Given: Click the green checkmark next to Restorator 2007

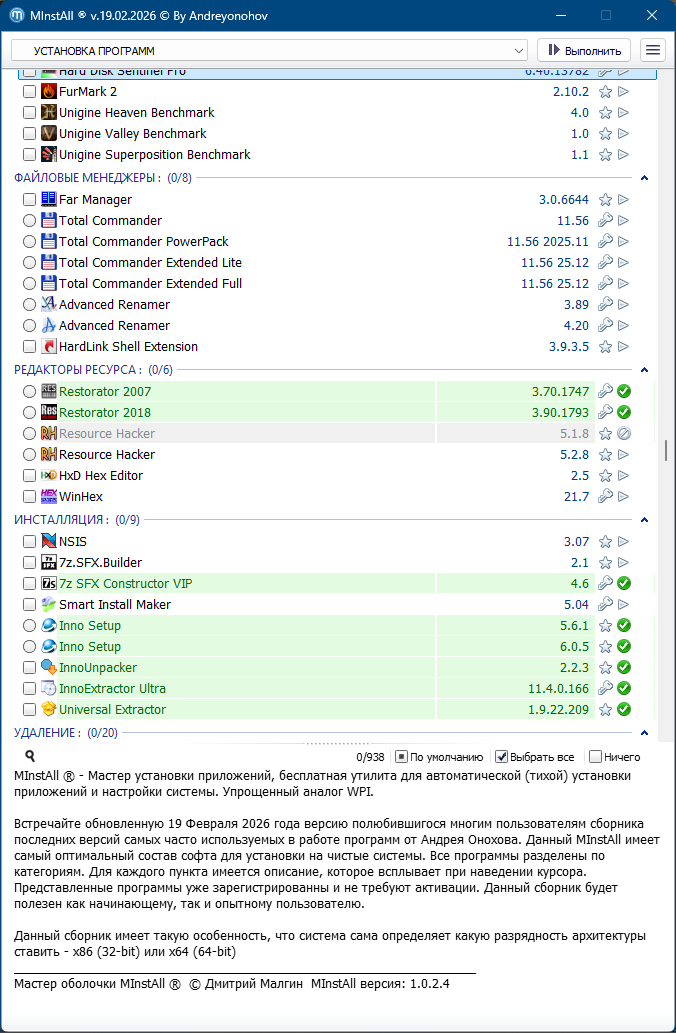Looking at the screenshot, I should click(x=624, y=392).
